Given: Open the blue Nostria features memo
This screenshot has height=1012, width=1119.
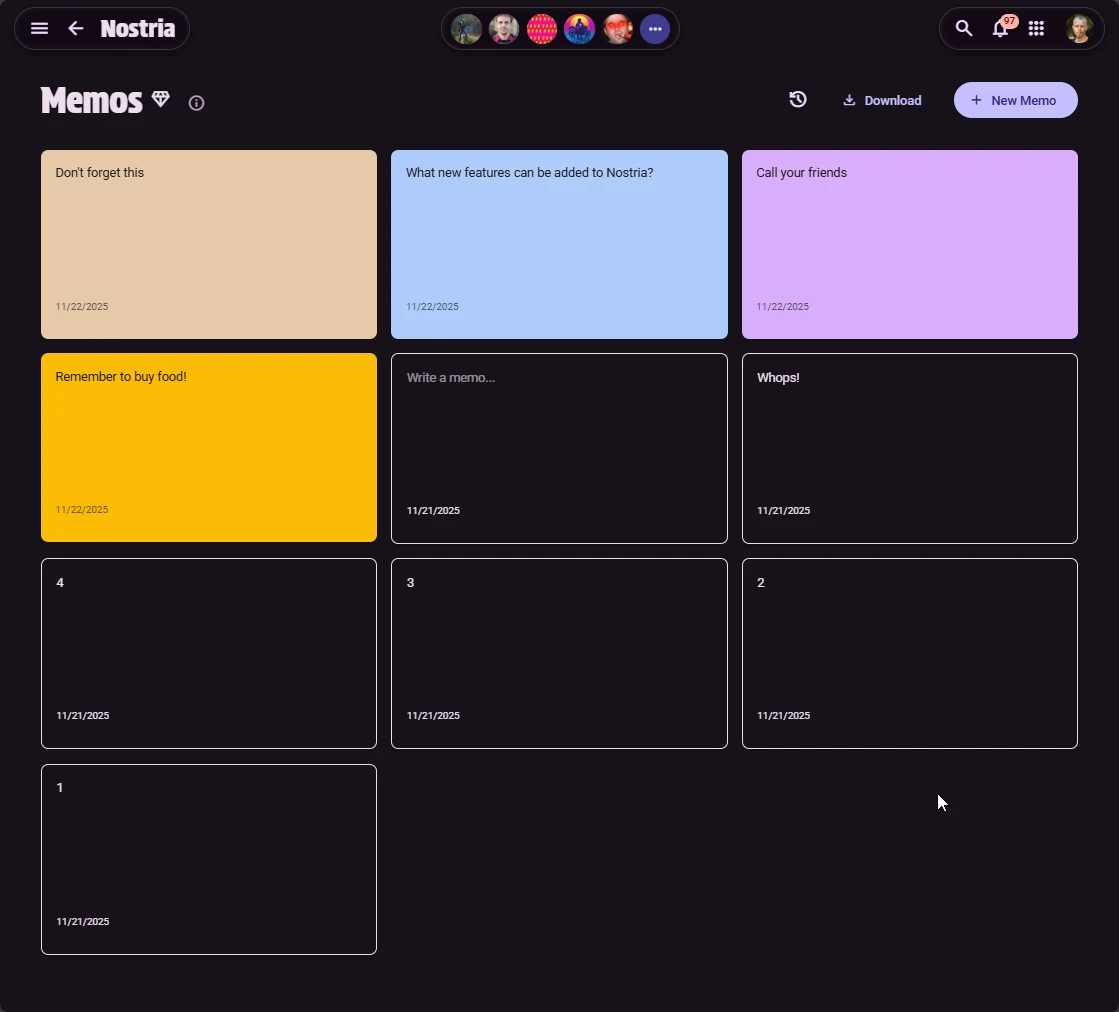Looking at the screenshot, I should point(559,244).
